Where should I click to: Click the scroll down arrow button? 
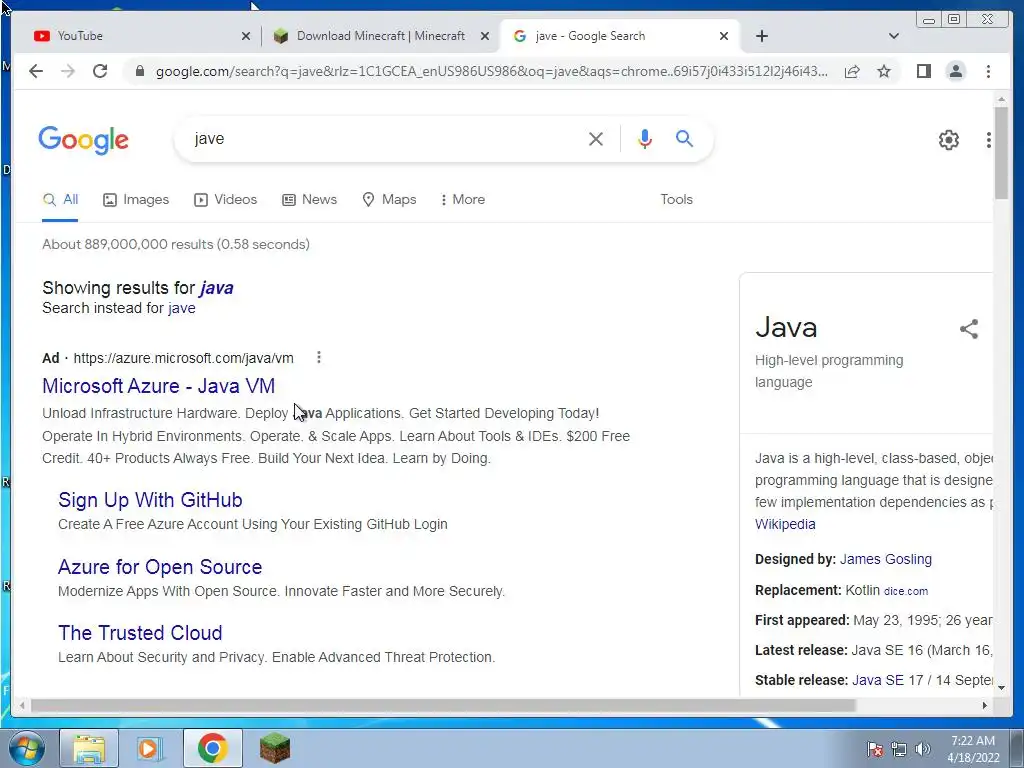point(1001,688)
